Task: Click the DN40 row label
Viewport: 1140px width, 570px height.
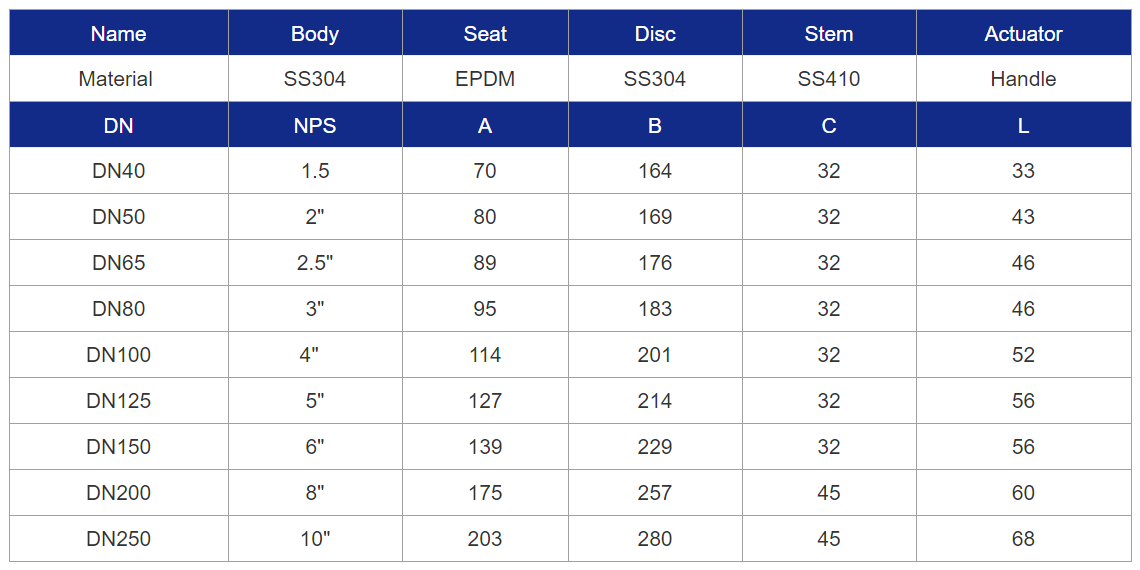Action: point(119,171)
